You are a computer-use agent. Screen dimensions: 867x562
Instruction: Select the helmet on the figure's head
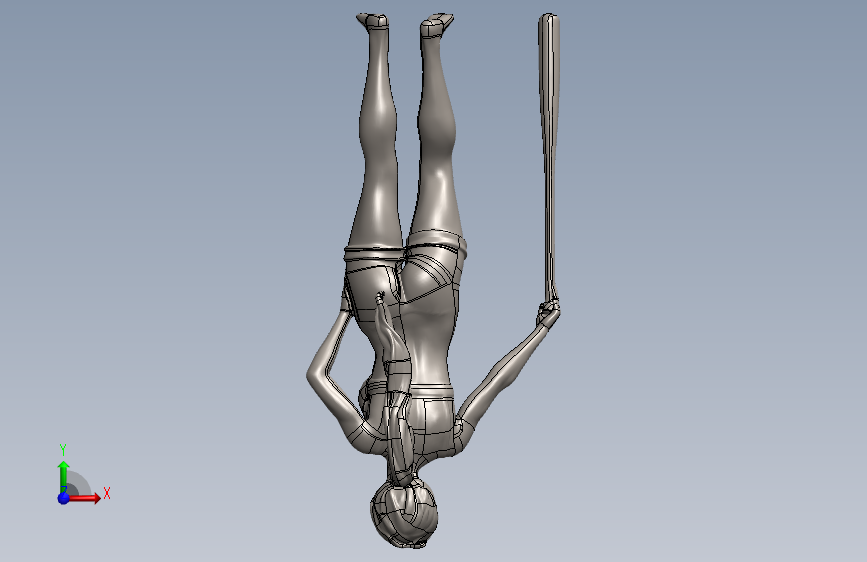404,514
